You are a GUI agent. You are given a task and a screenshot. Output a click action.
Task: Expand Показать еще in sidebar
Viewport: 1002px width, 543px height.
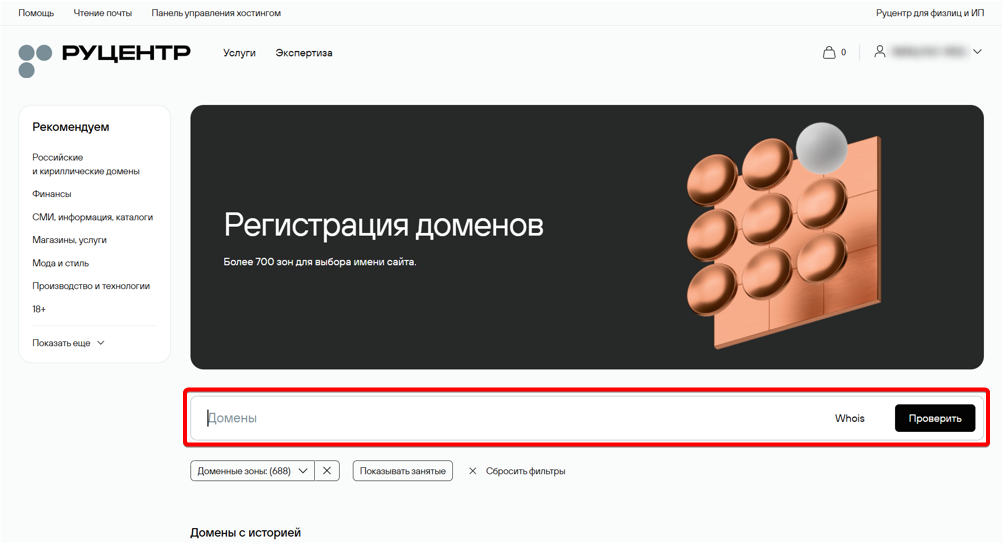pos(68,343)
